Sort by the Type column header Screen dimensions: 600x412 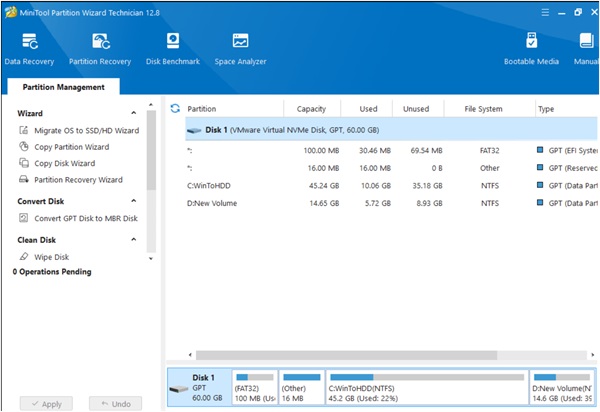coord(546,109)
